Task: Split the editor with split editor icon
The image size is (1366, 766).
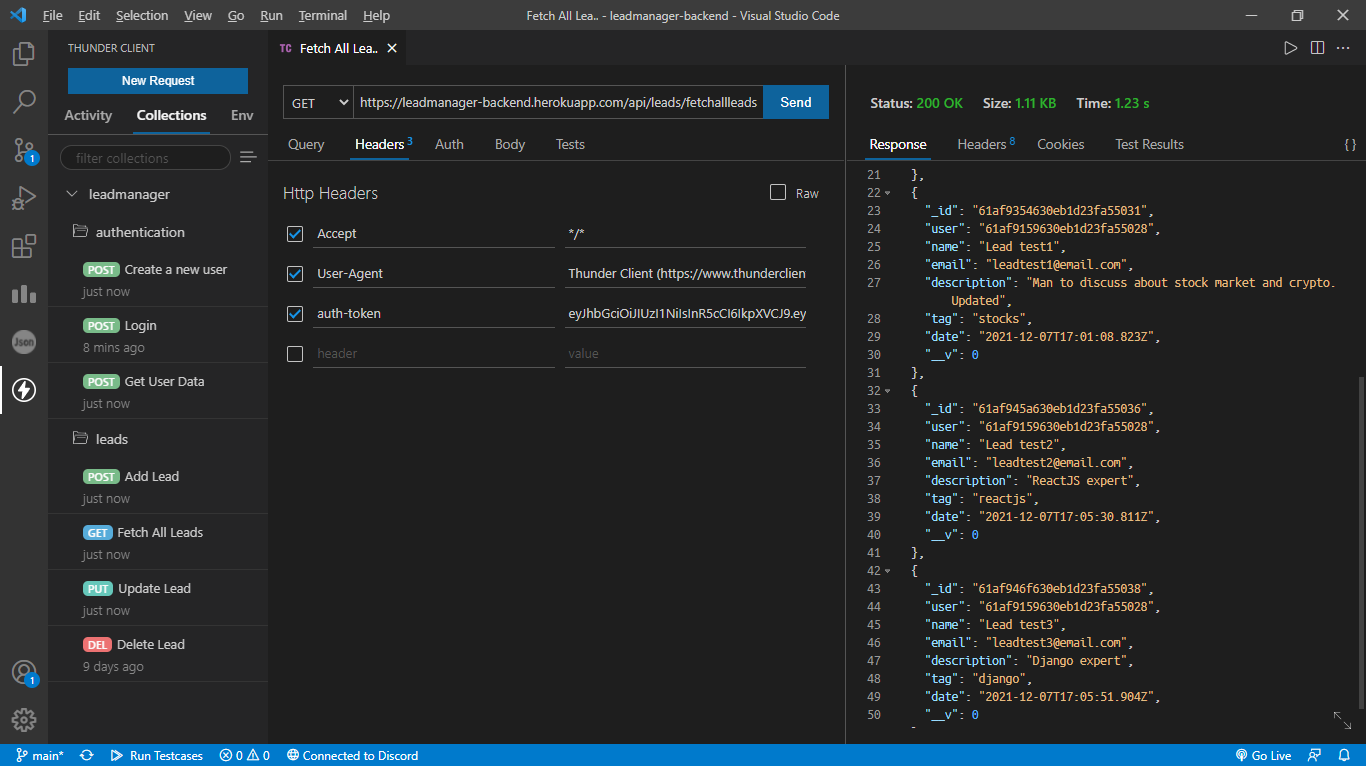Action: point(1317,48)
